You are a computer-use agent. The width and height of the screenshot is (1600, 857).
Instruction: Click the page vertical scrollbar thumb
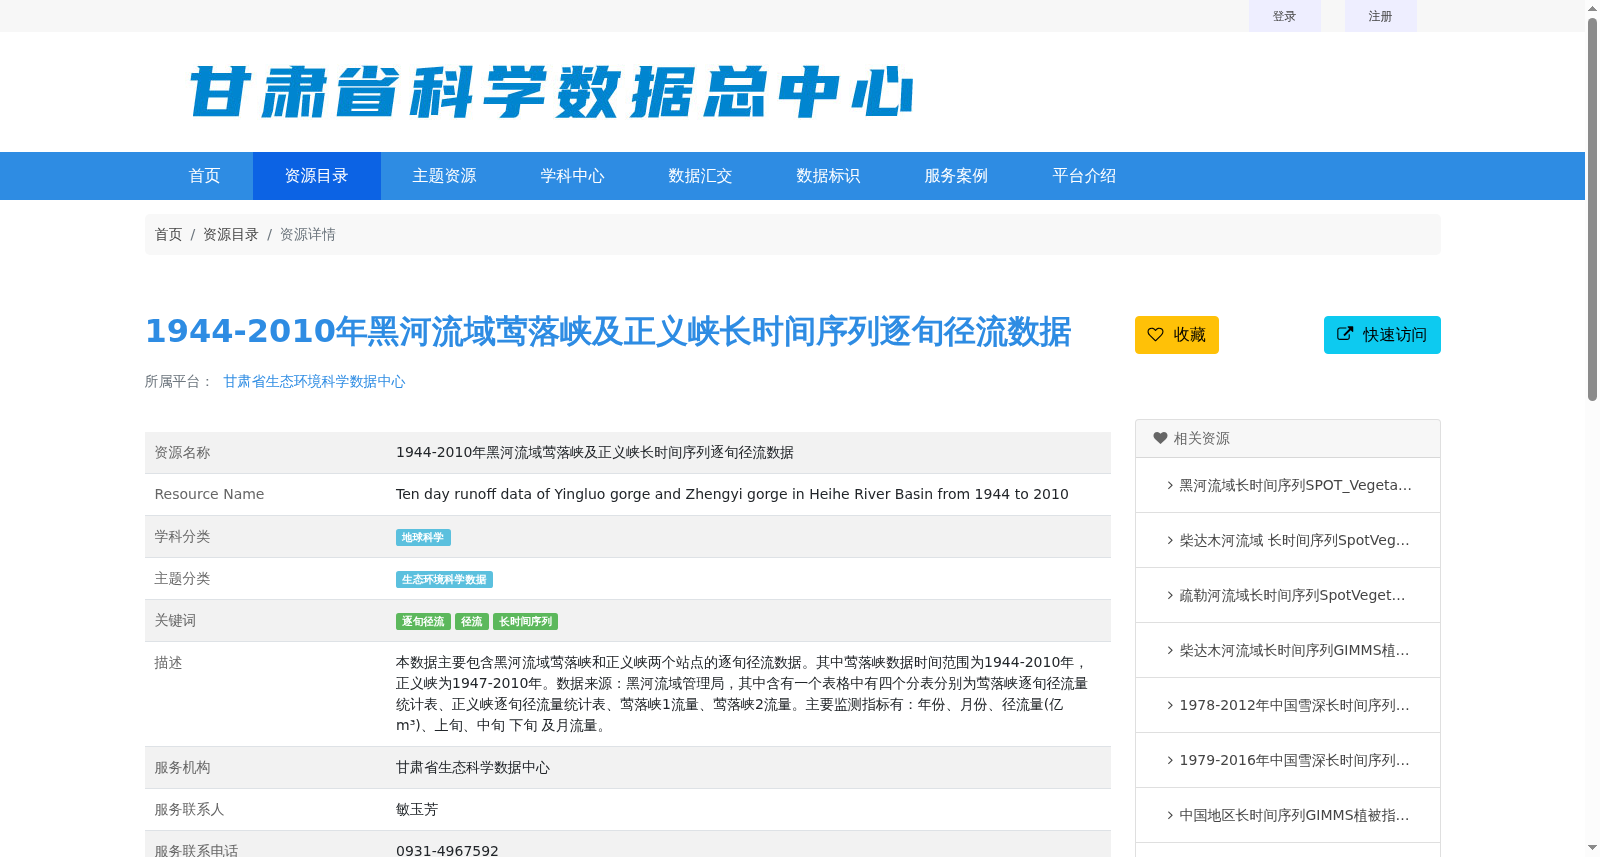tap(1592, 208)
